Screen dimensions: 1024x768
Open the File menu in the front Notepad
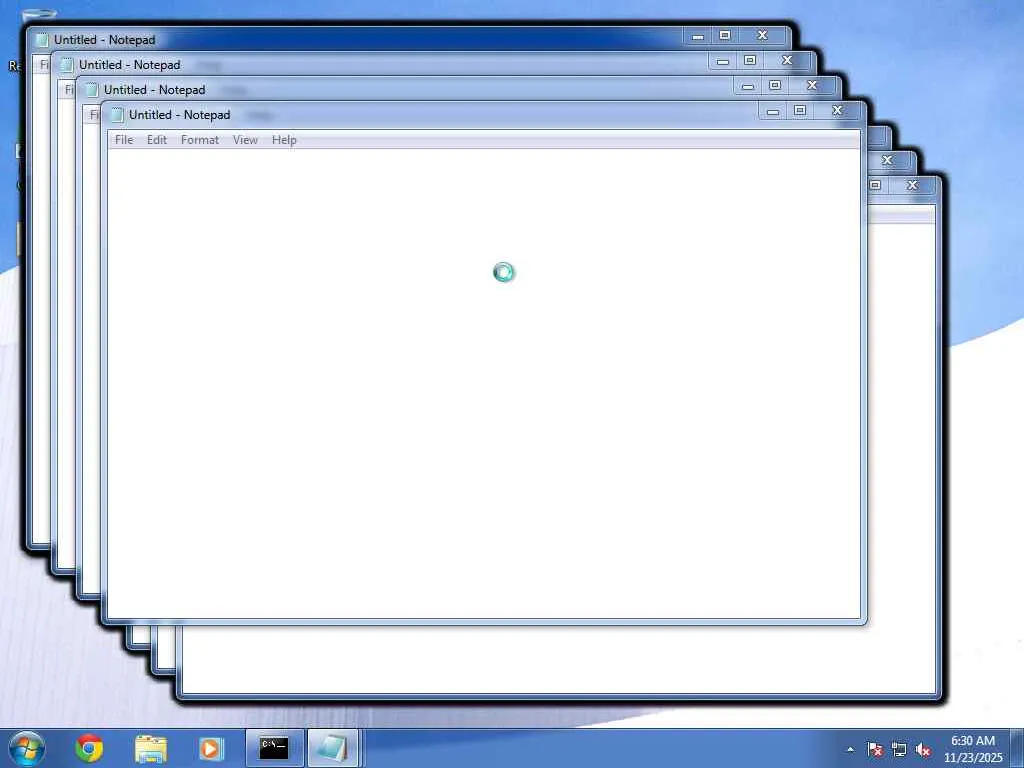pyautogui.click(x=123, y=140)
